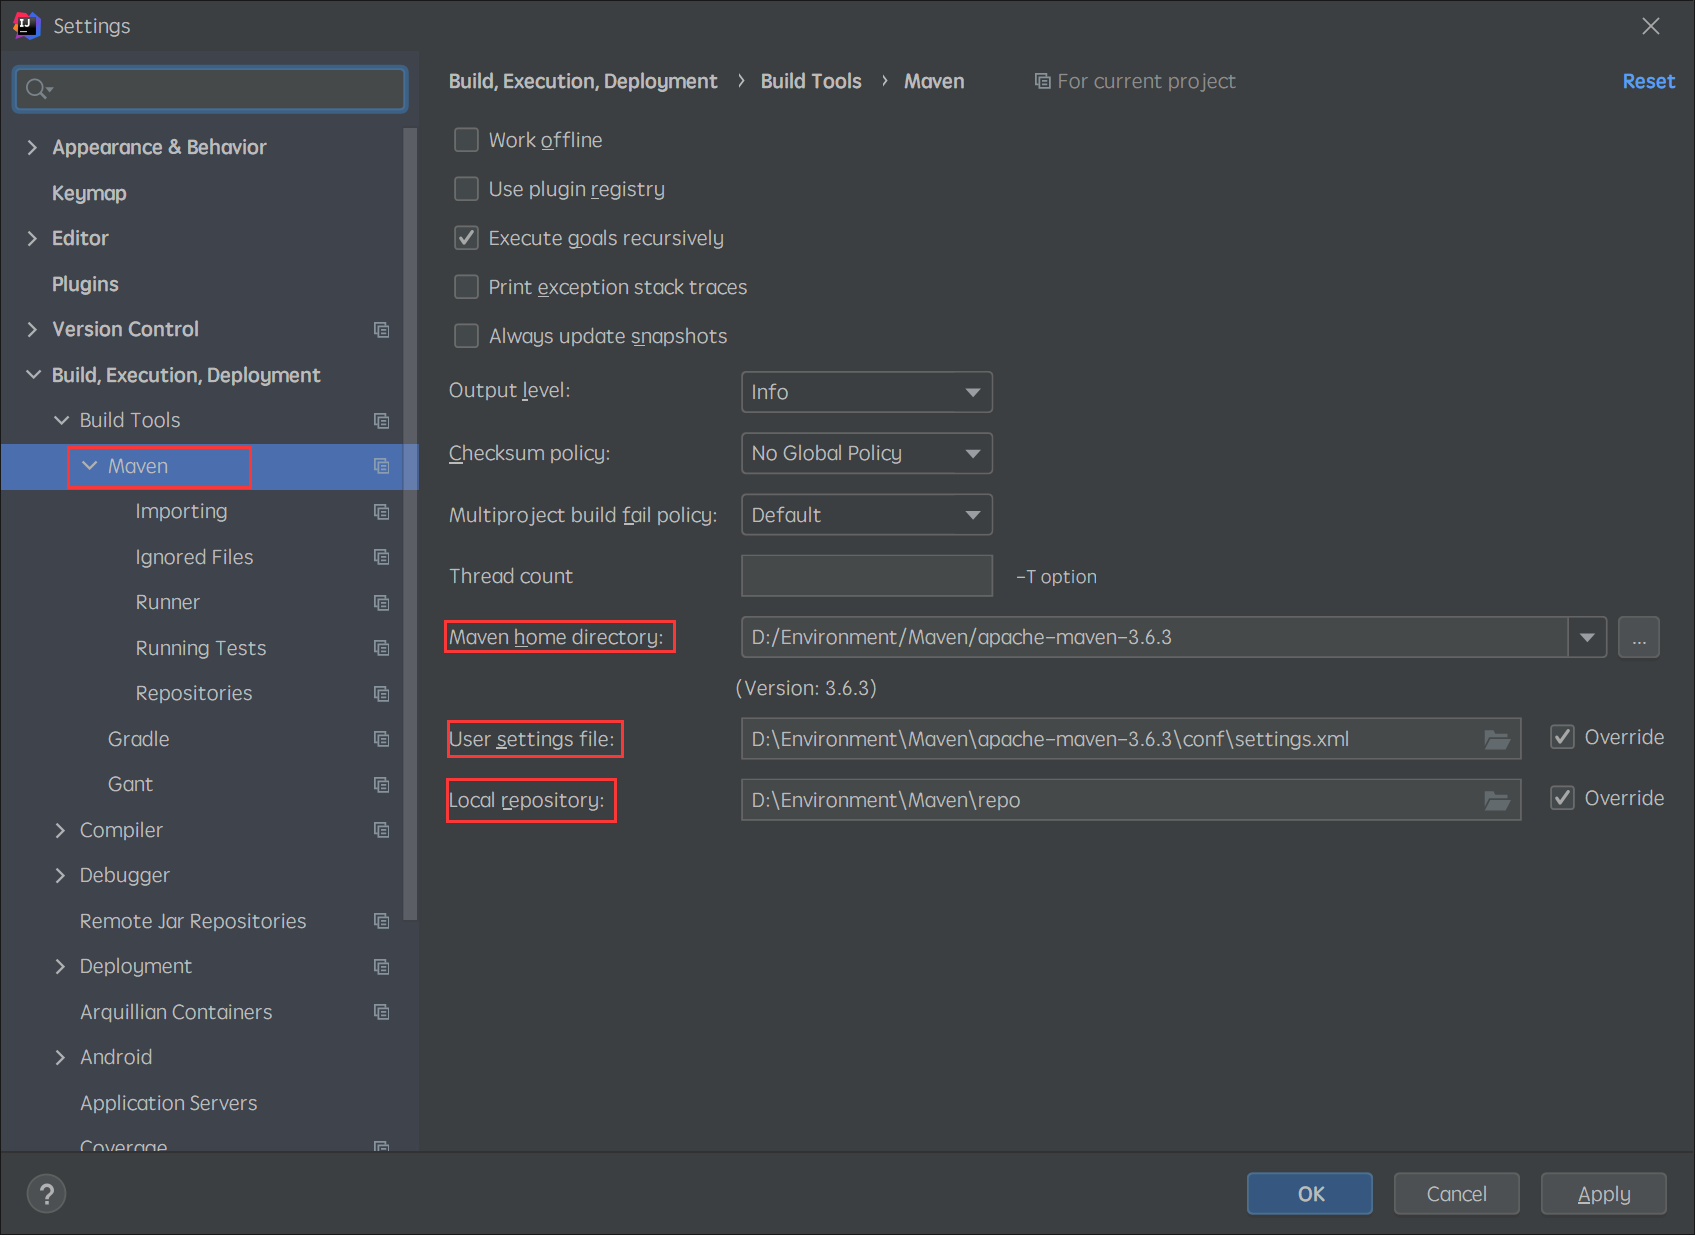This screenshot has height=1235, width=1695.
Task: Click the folder browse icon for Local repository
Action: pos(1496,801)
